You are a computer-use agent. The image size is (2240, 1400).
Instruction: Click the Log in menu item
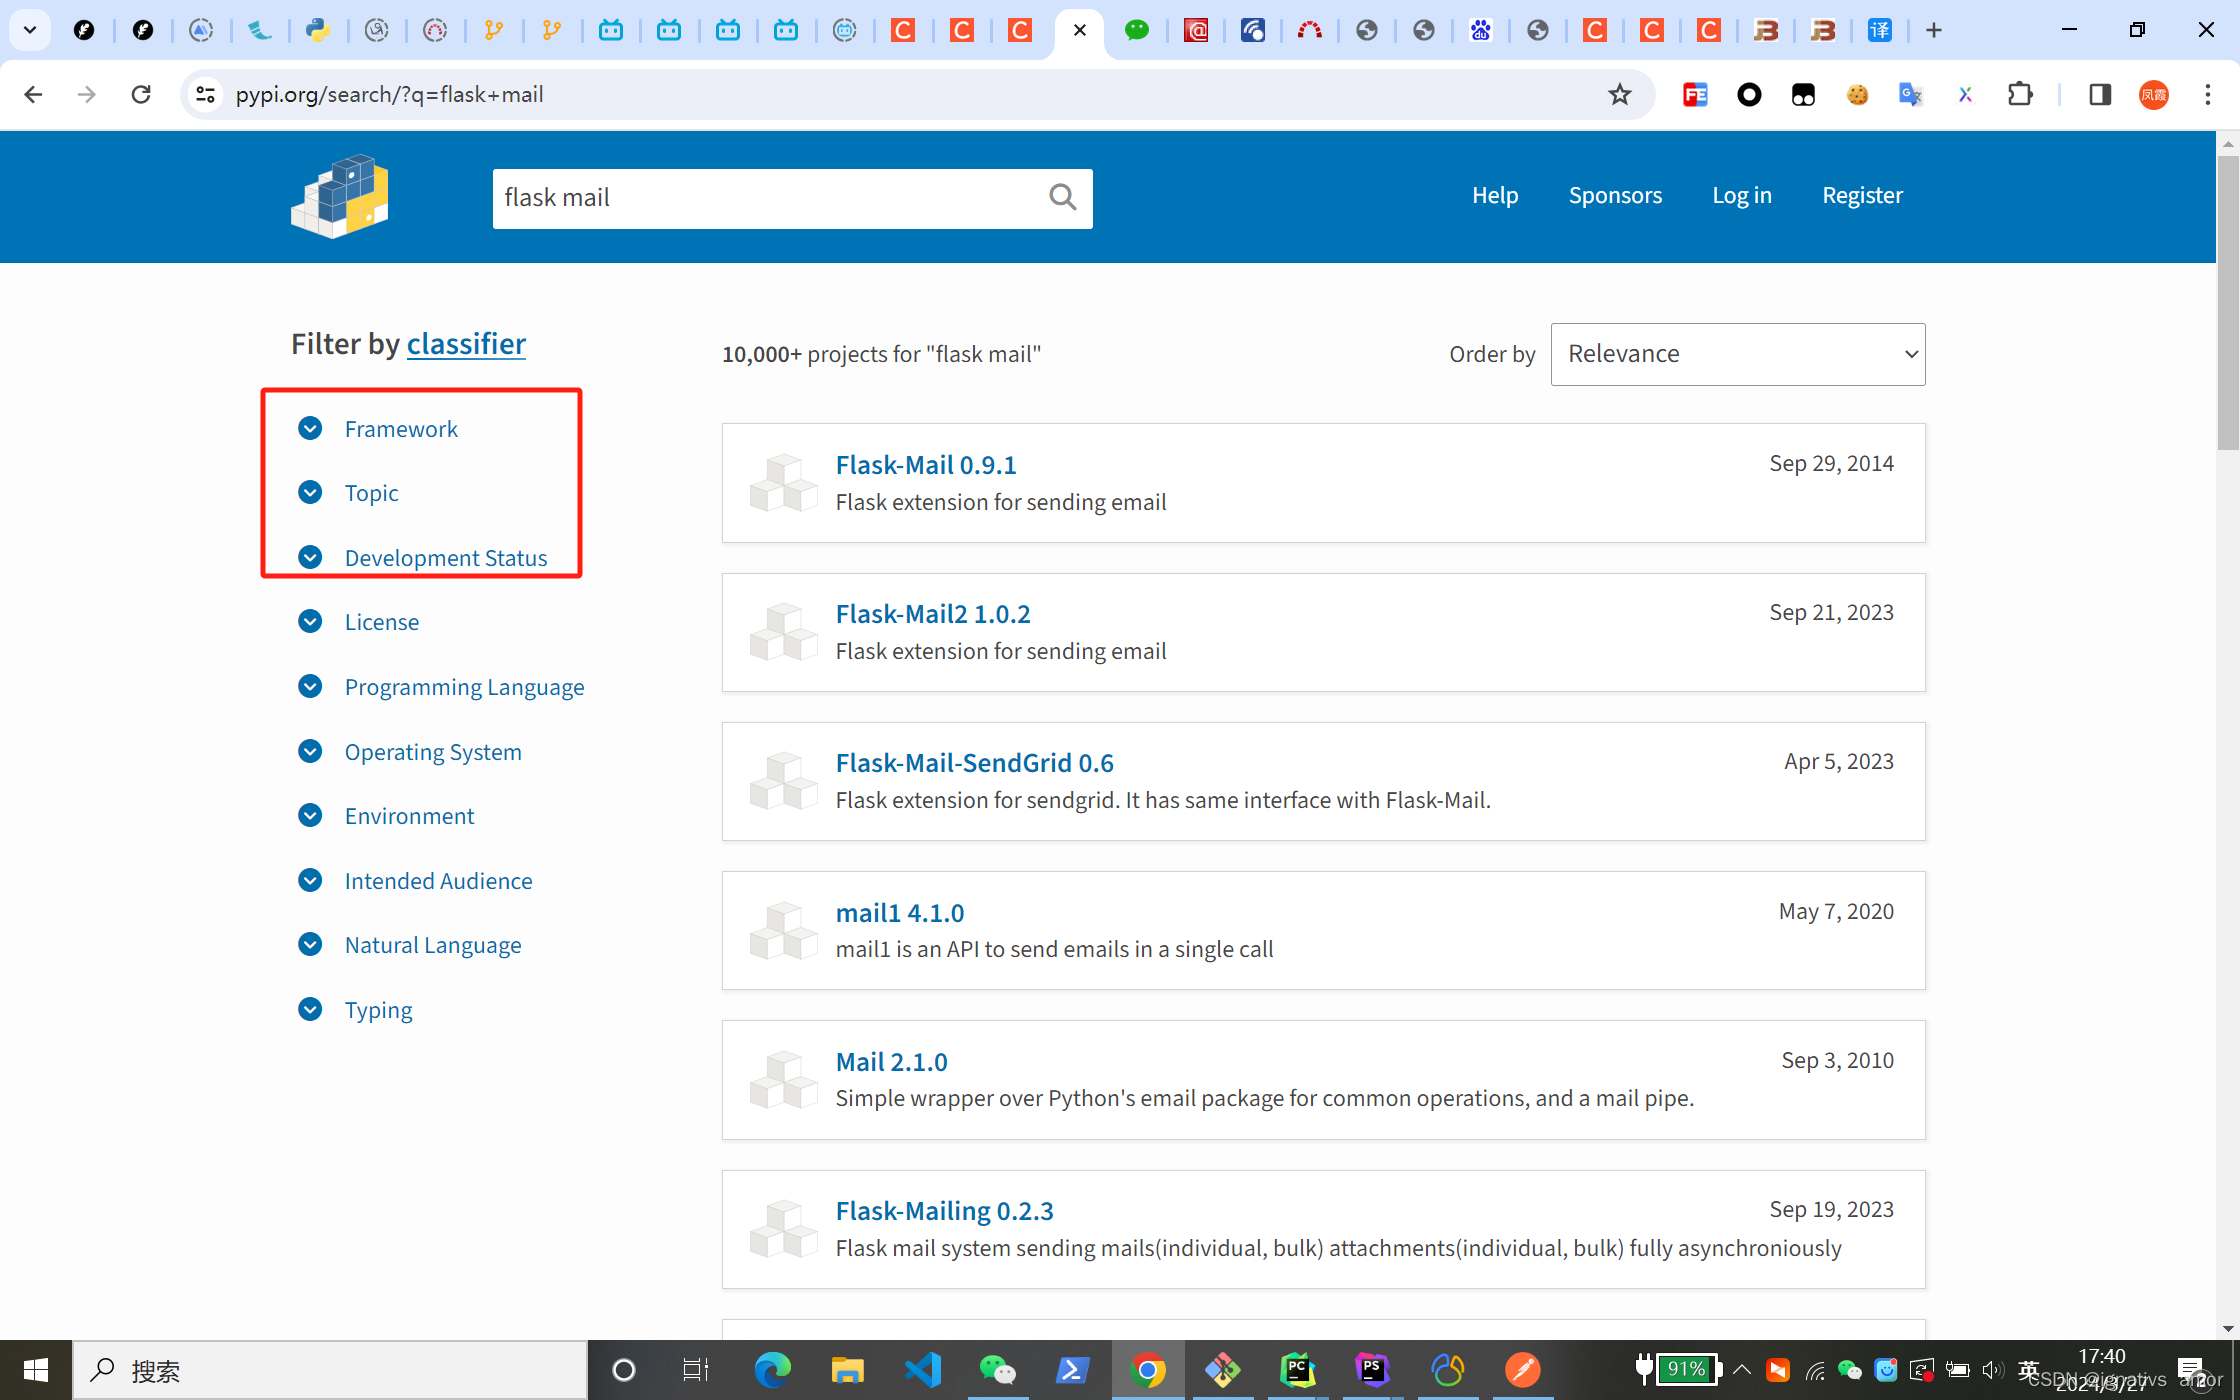point(1742,195)
